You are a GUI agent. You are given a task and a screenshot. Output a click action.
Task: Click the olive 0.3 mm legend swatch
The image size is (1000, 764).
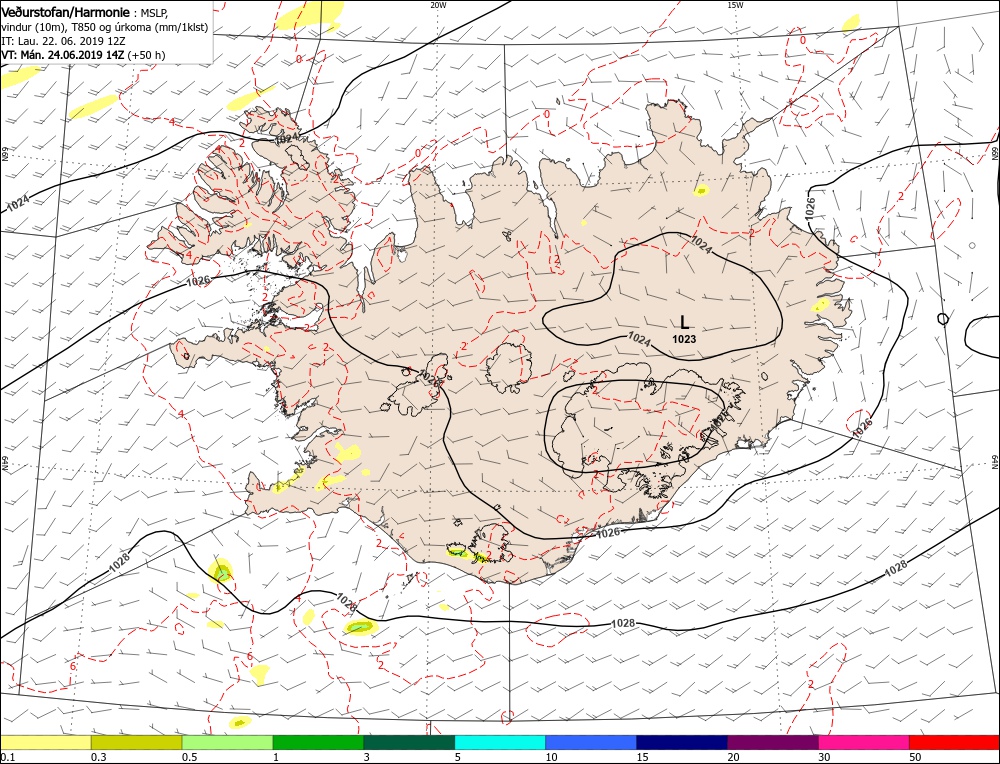point(136,742)
